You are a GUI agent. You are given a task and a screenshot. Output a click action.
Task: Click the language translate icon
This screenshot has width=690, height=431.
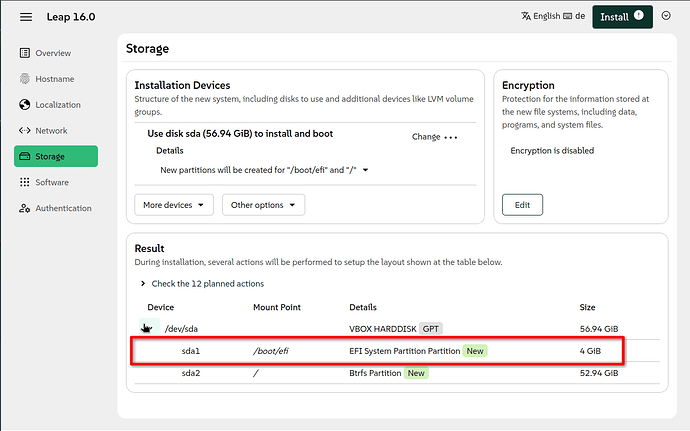coord(526,16)
